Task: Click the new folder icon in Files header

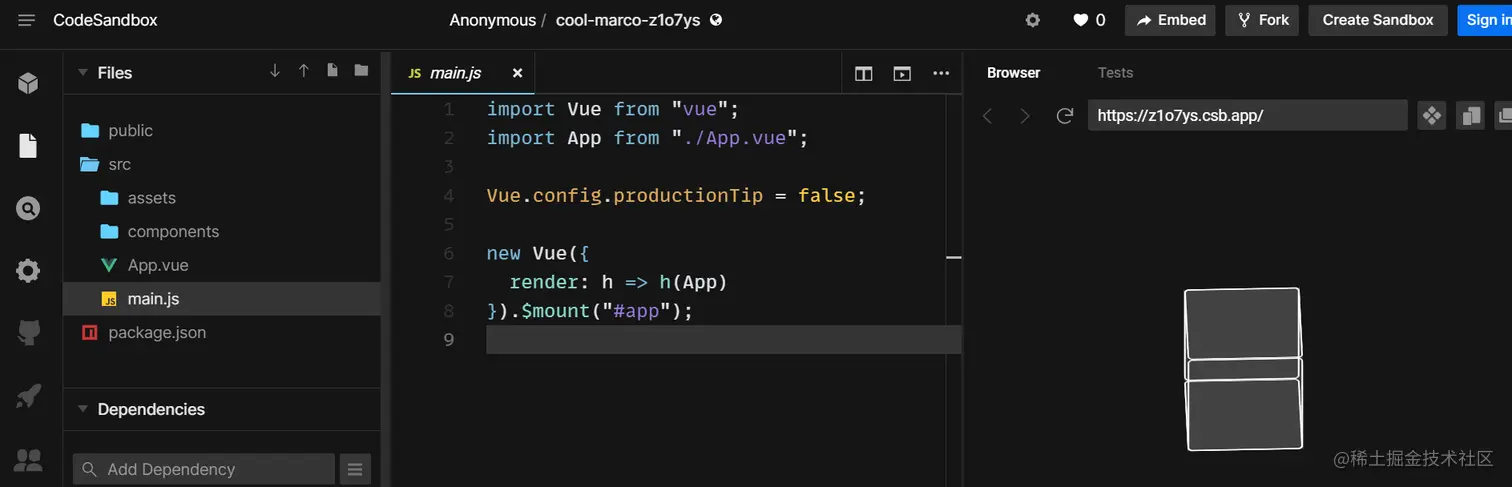Action: coord(361,71)
